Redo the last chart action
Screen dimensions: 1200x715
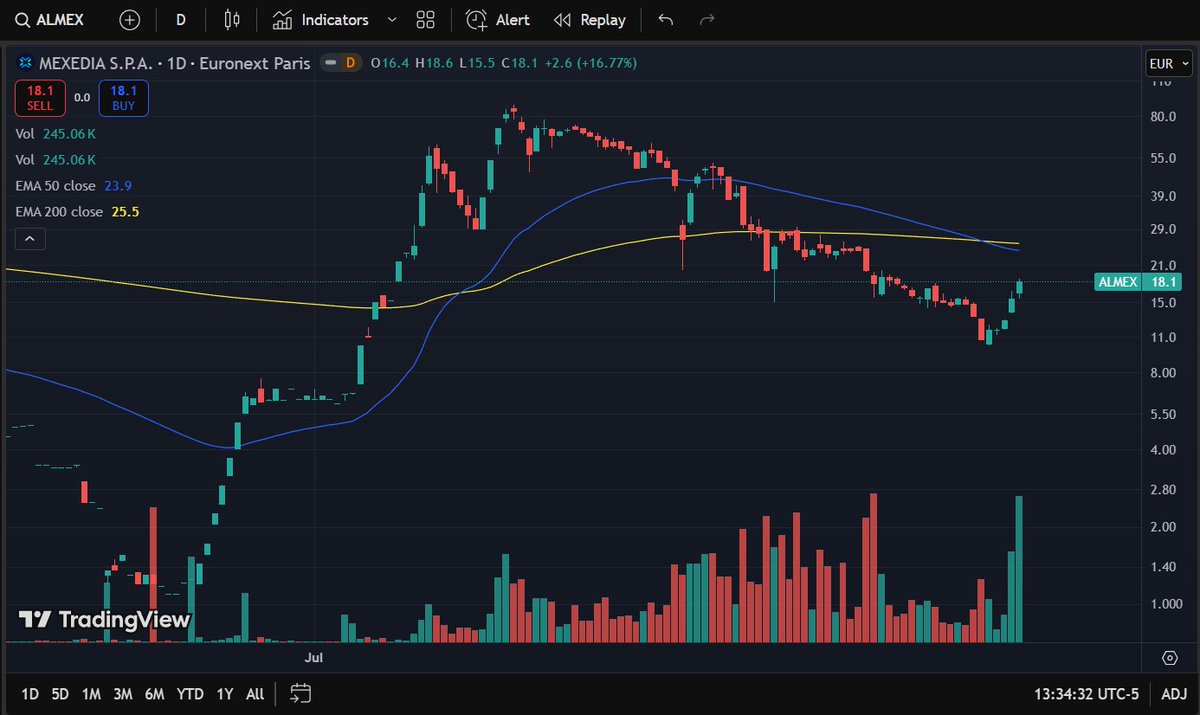pos(707,20)
